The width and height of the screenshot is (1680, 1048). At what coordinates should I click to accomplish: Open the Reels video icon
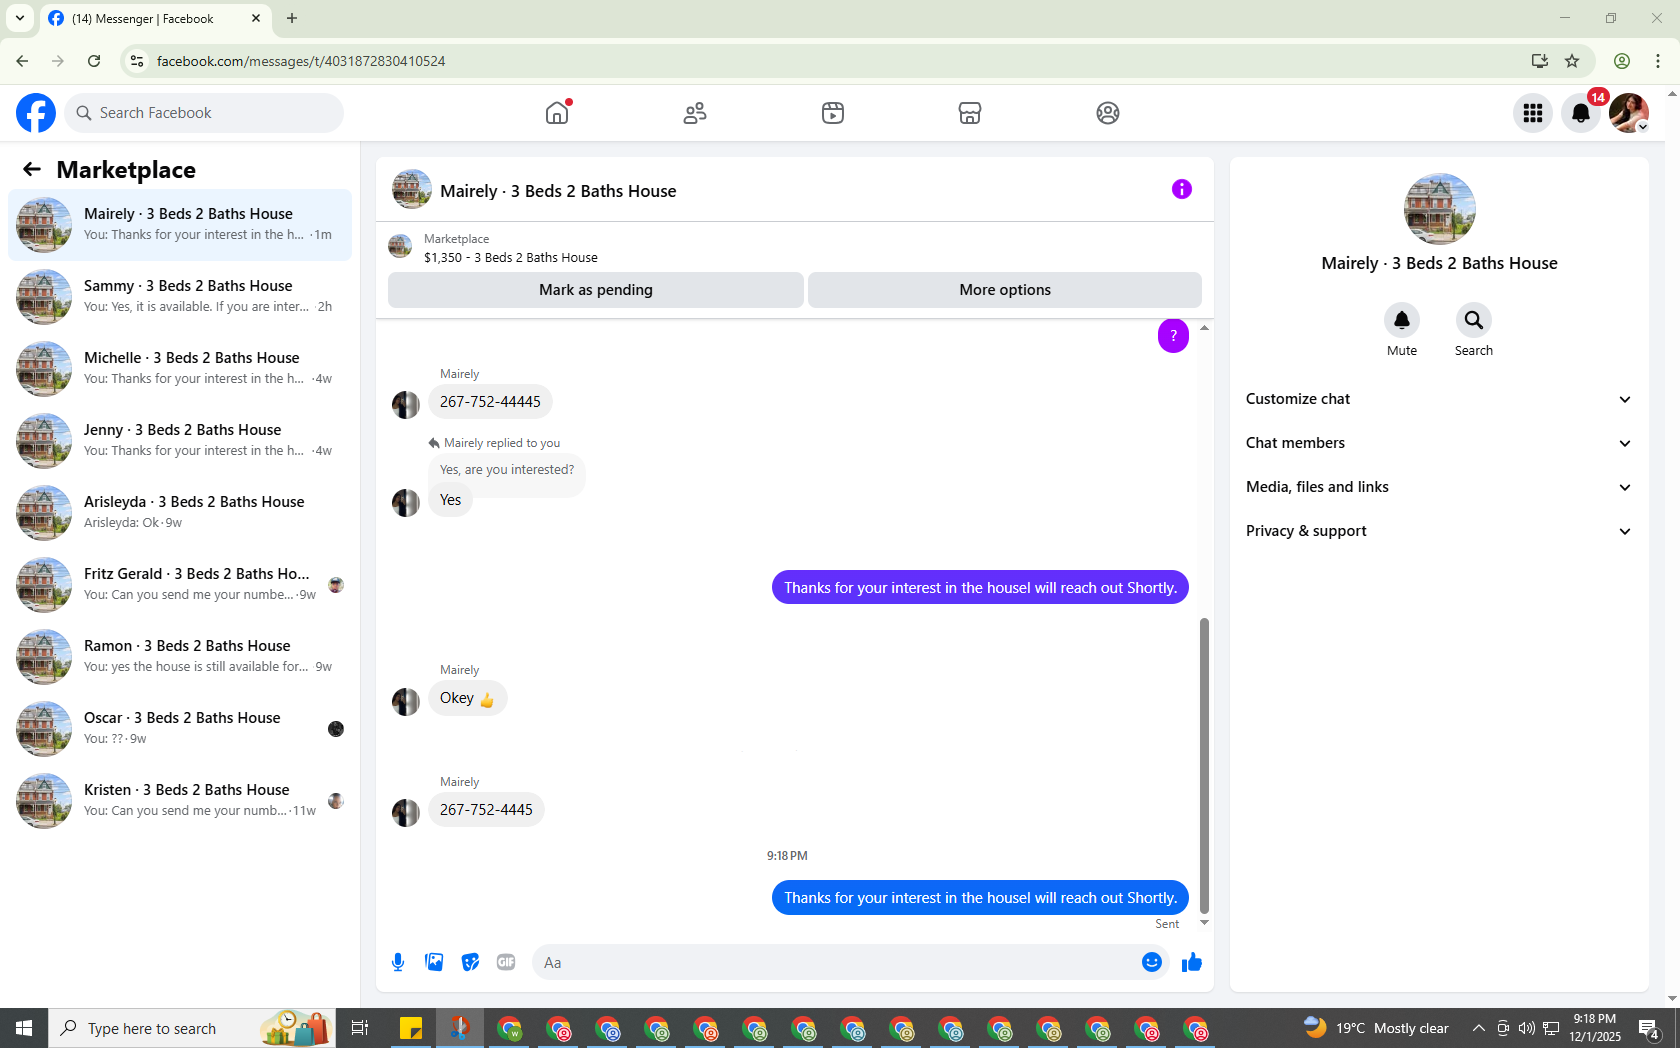tap(833, 113)
